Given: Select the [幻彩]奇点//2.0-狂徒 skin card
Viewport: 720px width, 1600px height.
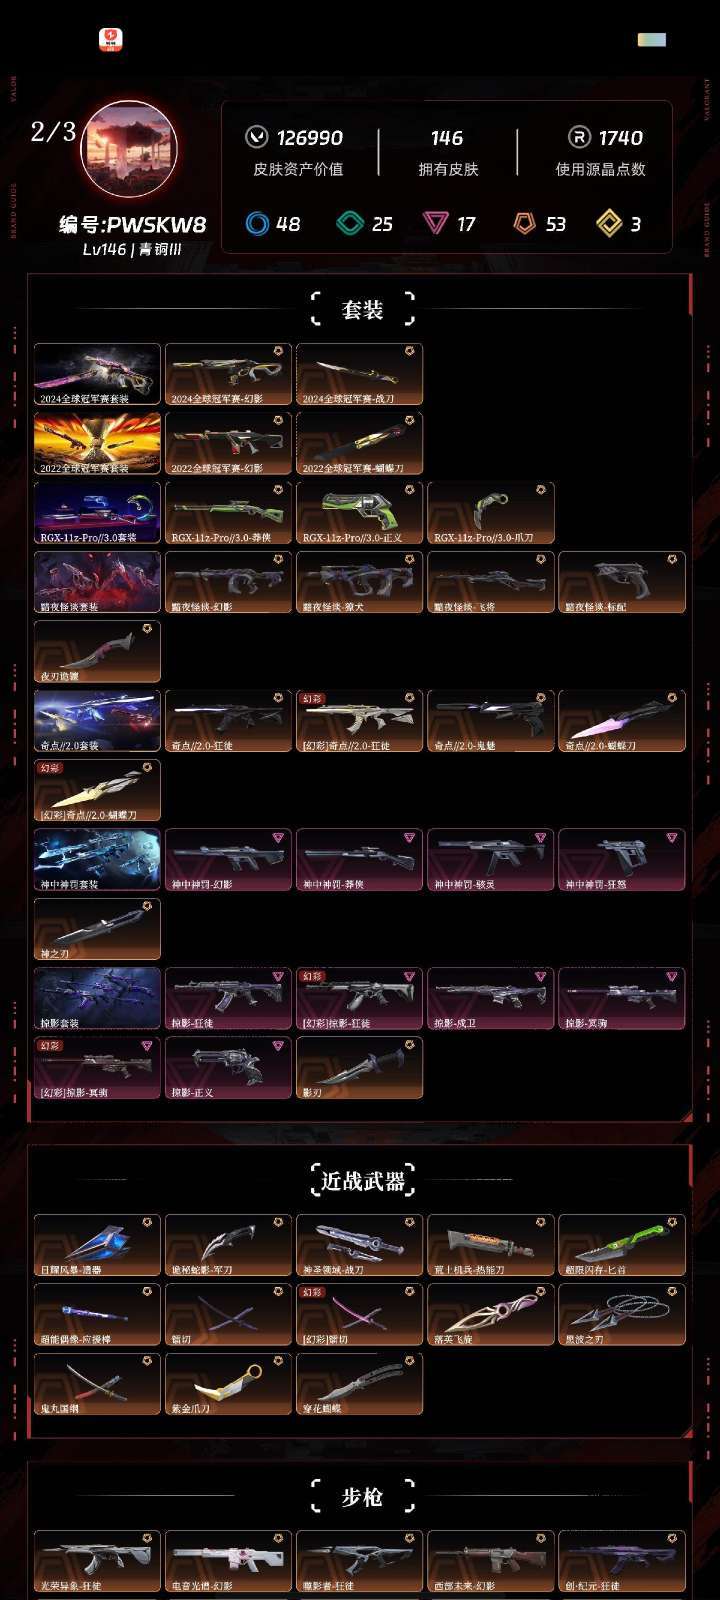Looking at the screenshot, I should coord(359,721).
